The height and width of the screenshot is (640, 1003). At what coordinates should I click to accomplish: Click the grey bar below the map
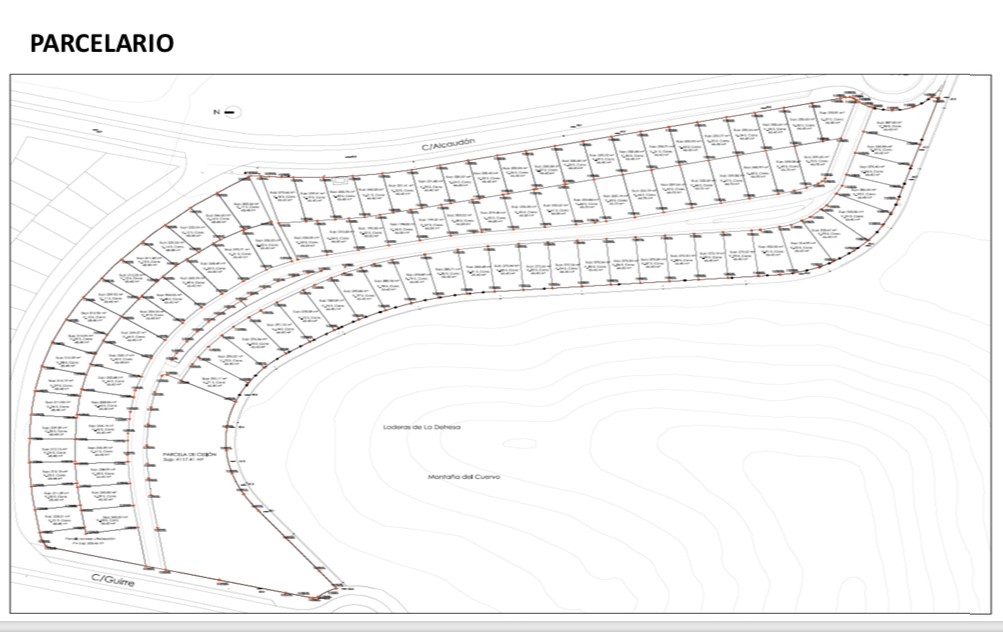(500, 627)
